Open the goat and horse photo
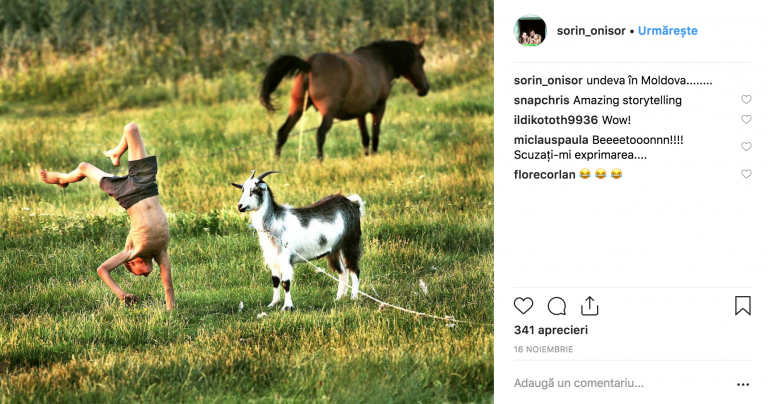 247,202
